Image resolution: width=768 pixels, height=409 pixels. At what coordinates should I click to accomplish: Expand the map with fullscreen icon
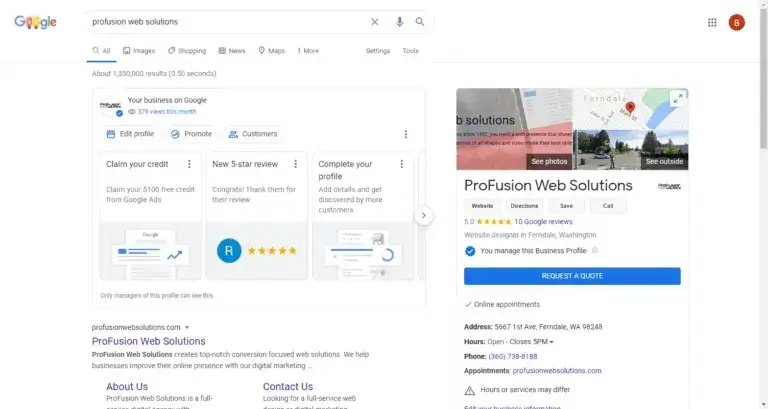(677, 98)
